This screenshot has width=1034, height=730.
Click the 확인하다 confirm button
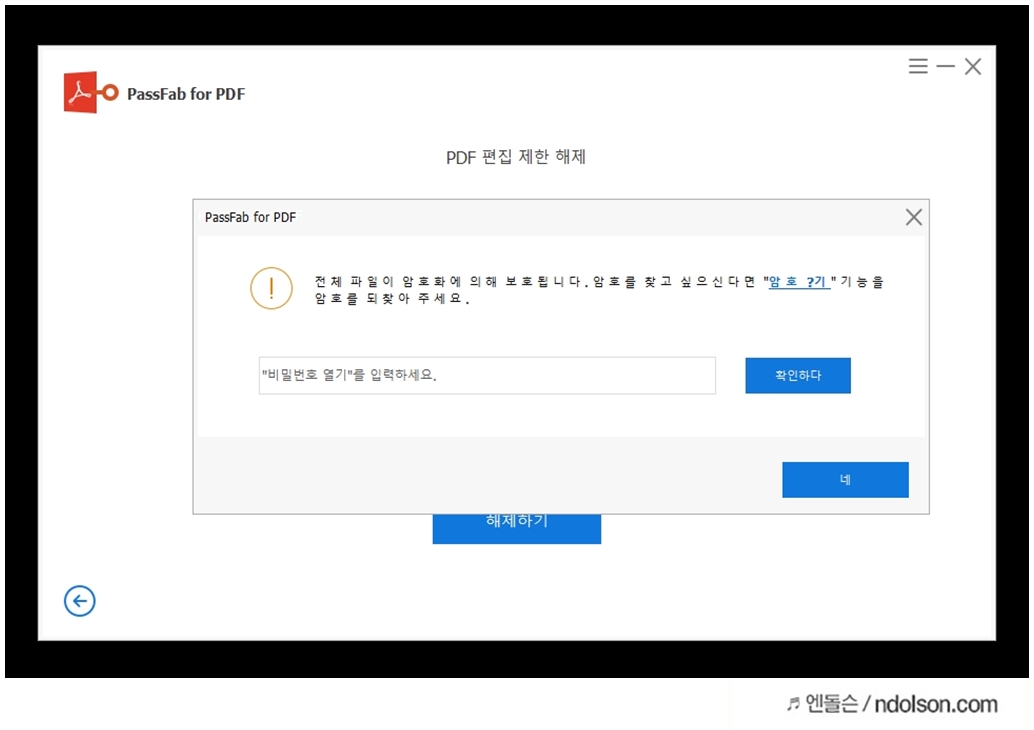pyautogui.click(x=798, y=375)
